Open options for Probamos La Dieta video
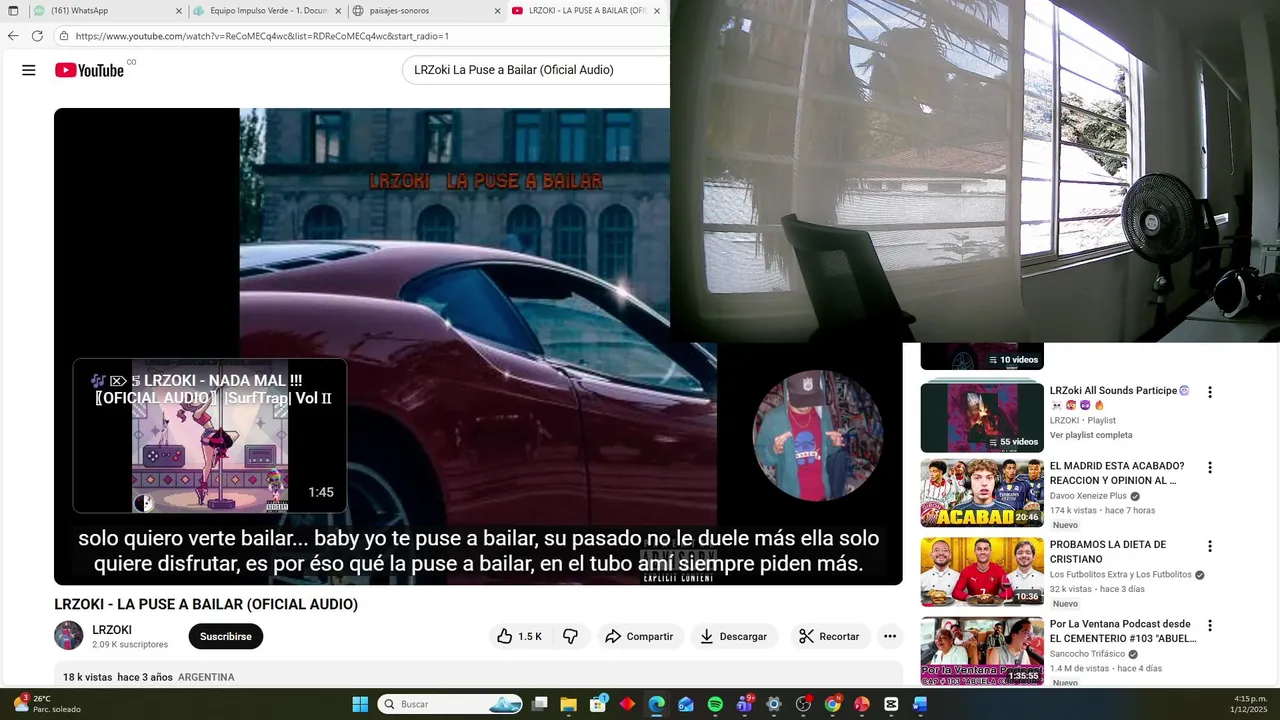Image resolution: width=1280 pixels, height=720 pixels. point(1209,547)
